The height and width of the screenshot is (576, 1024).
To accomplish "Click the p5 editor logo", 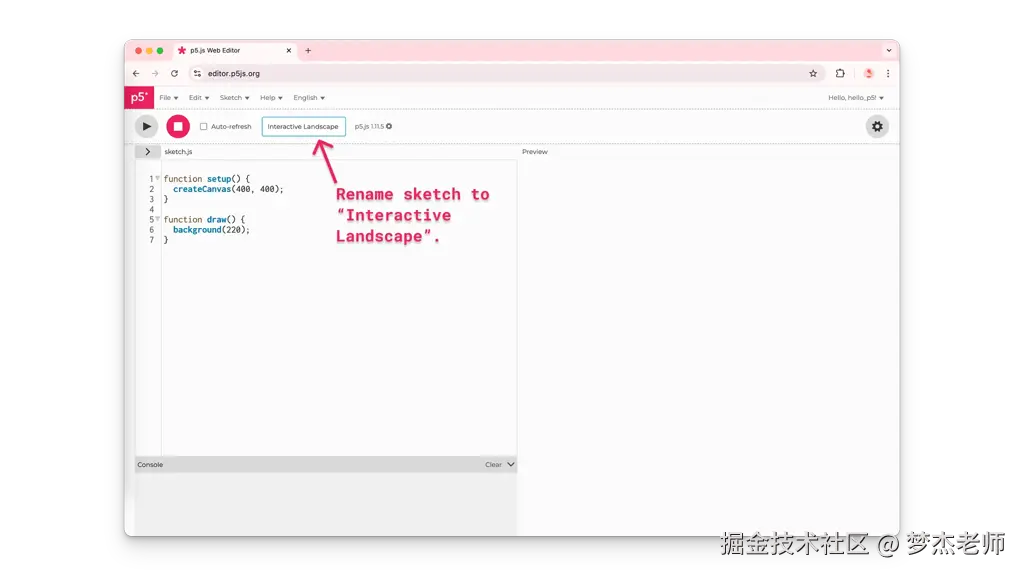I will (x=141, y=97).
